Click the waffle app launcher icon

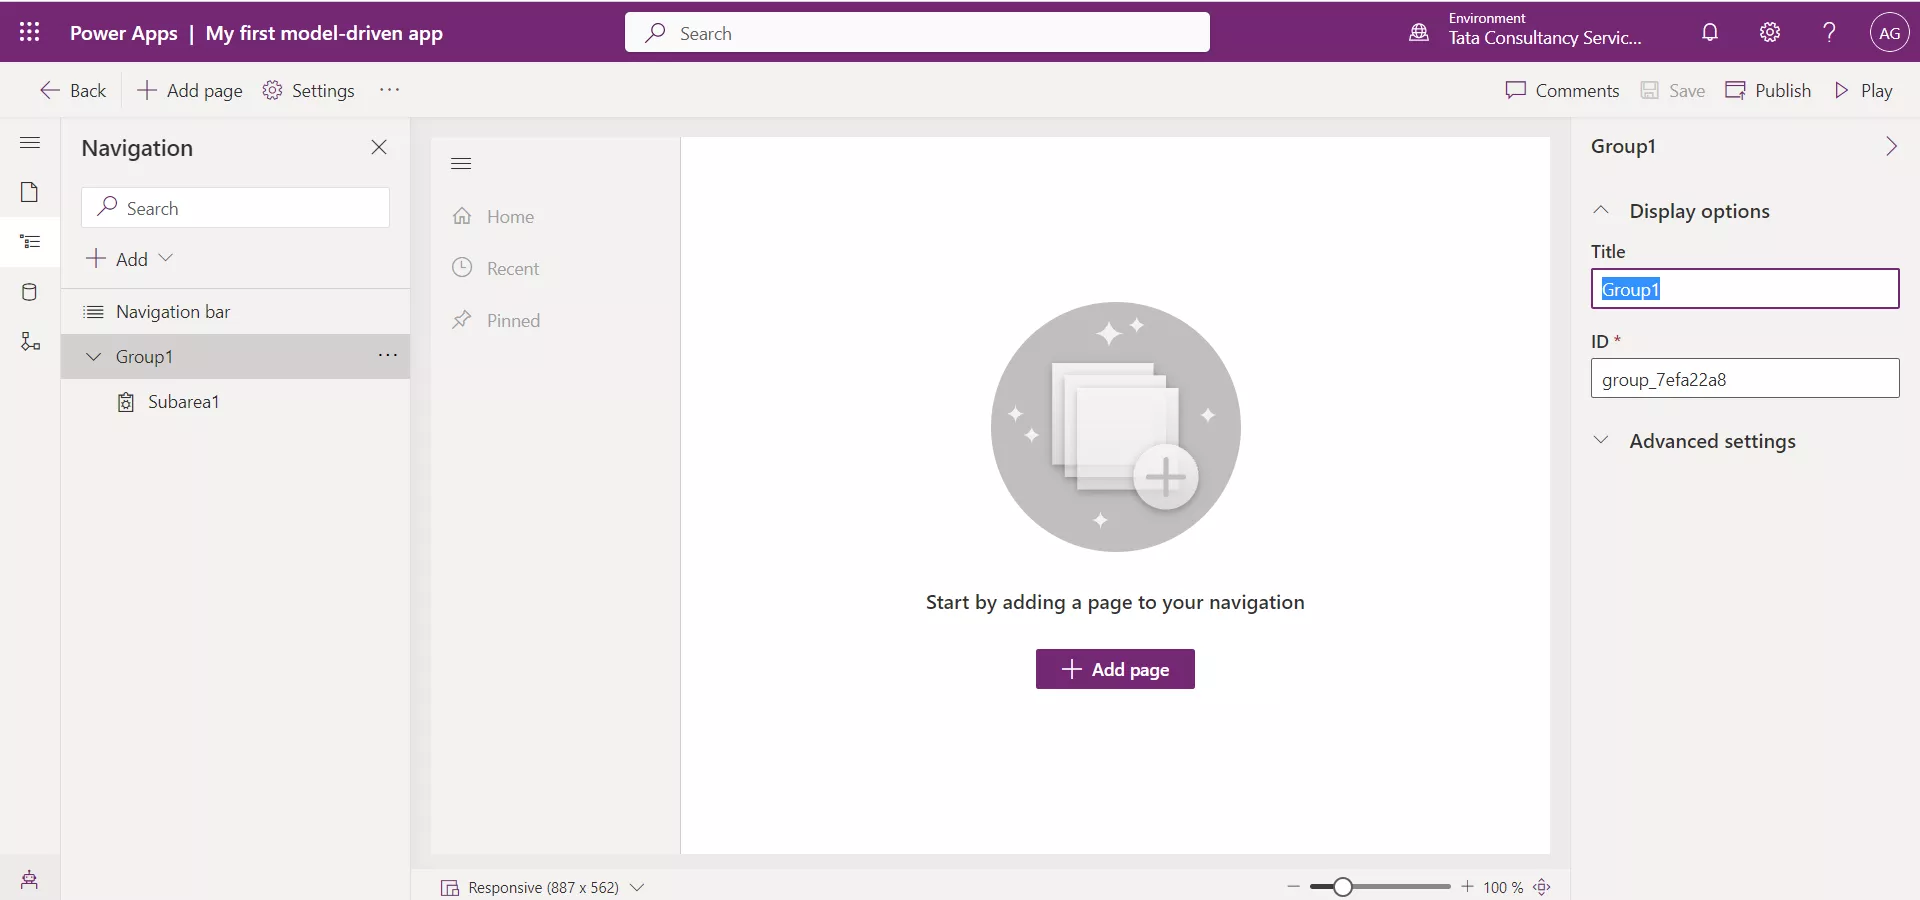coord(29,32)
